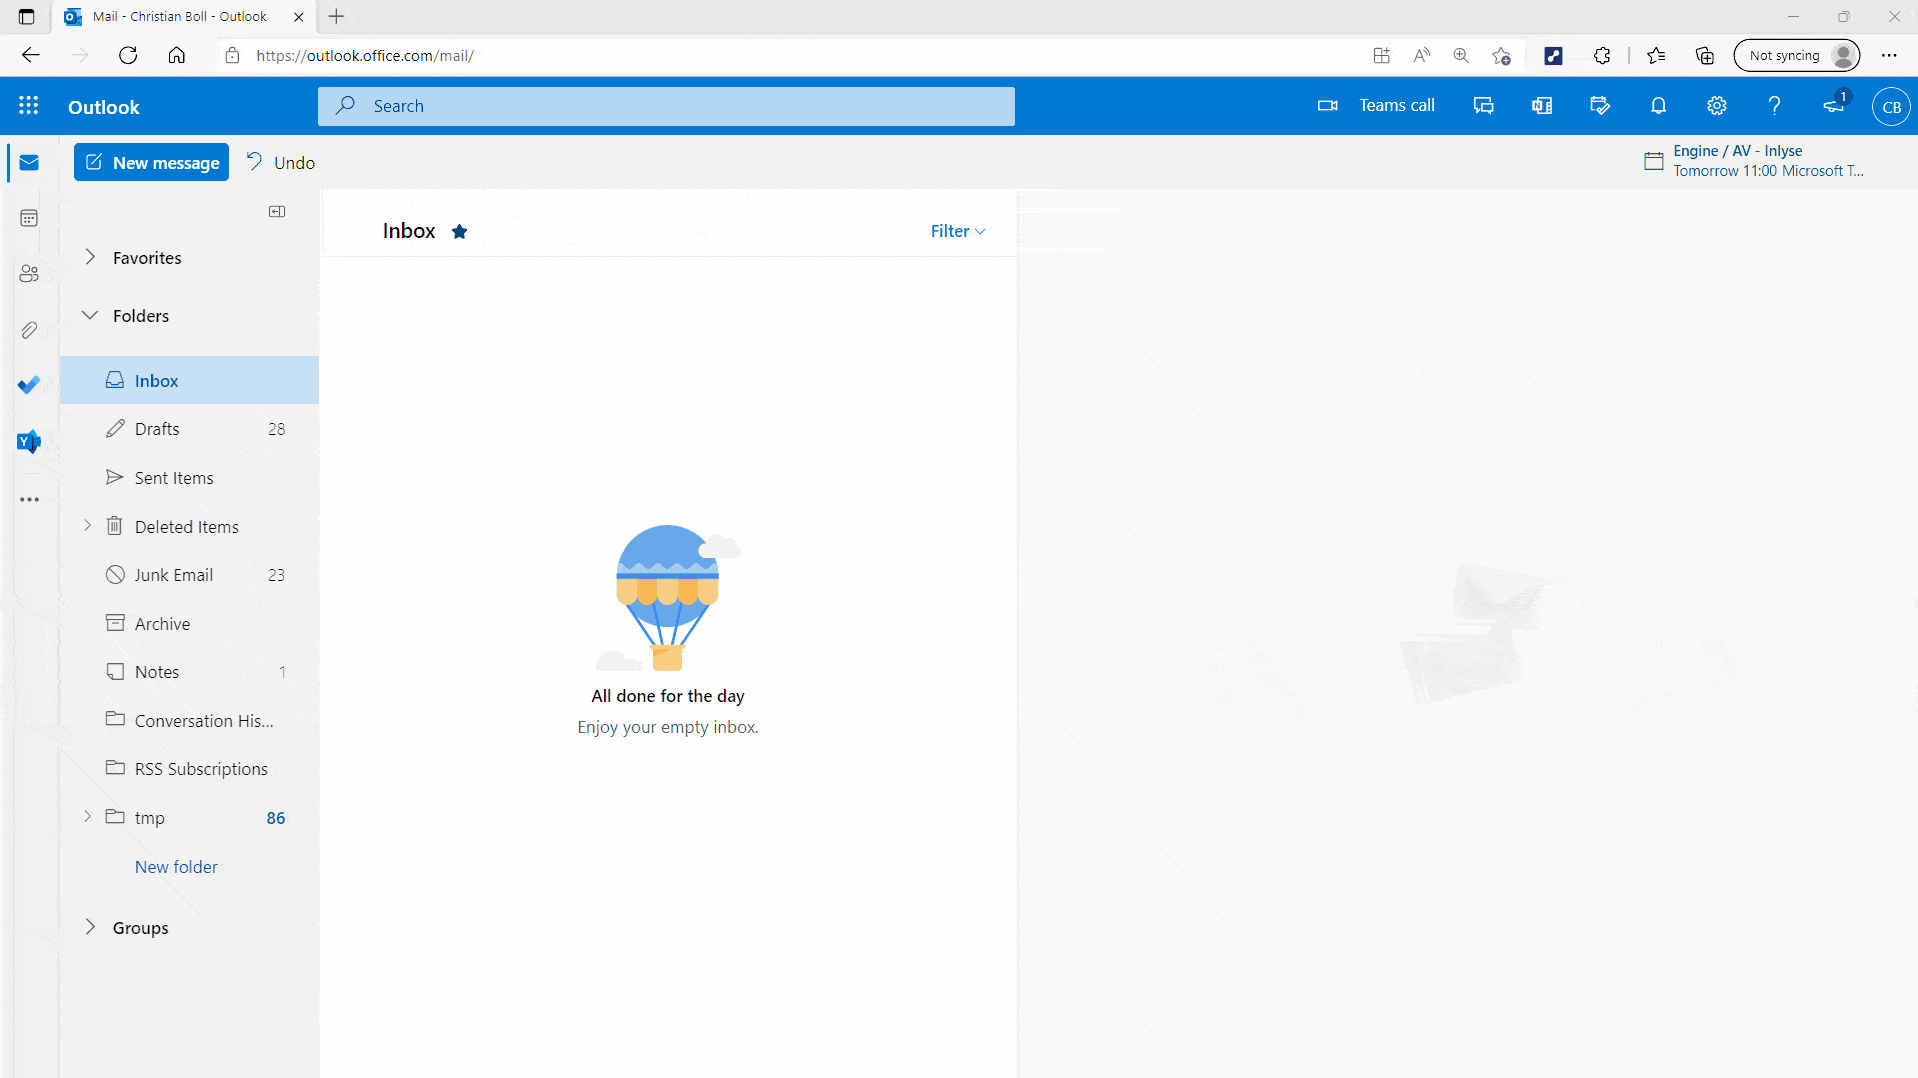Go back in browser
The image size is (1918, 1078).
[x=30, y=55]
